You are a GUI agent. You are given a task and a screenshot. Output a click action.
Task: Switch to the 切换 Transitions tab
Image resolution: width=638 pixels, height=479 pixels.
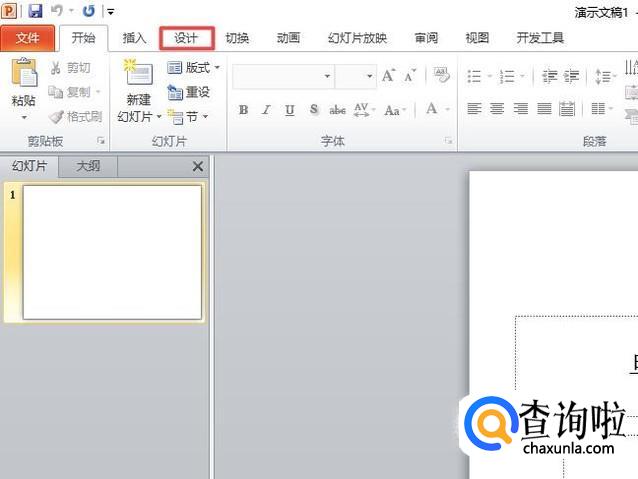point(237,38)
